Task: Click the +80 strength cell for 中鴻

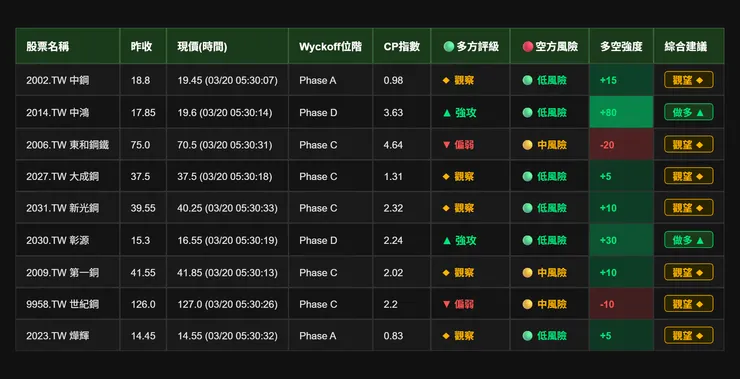Action: coord(622,112)
